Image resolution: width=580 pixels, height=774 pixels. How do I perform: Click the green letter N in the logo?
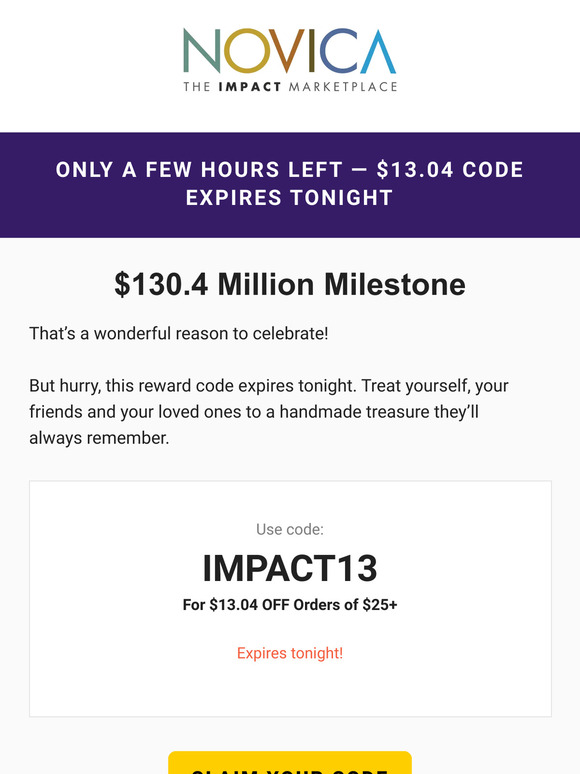point(201,51)
